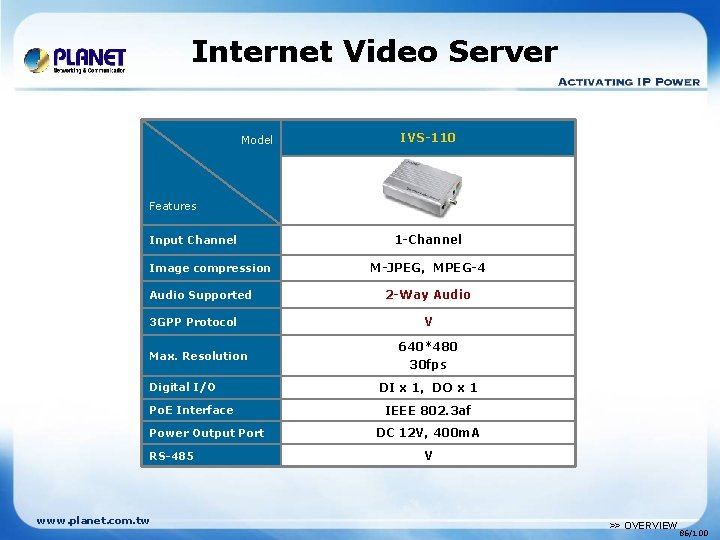The image size is (720, 540).
Task: Open the OVERVIEW link
Action: tap(643, 525)
